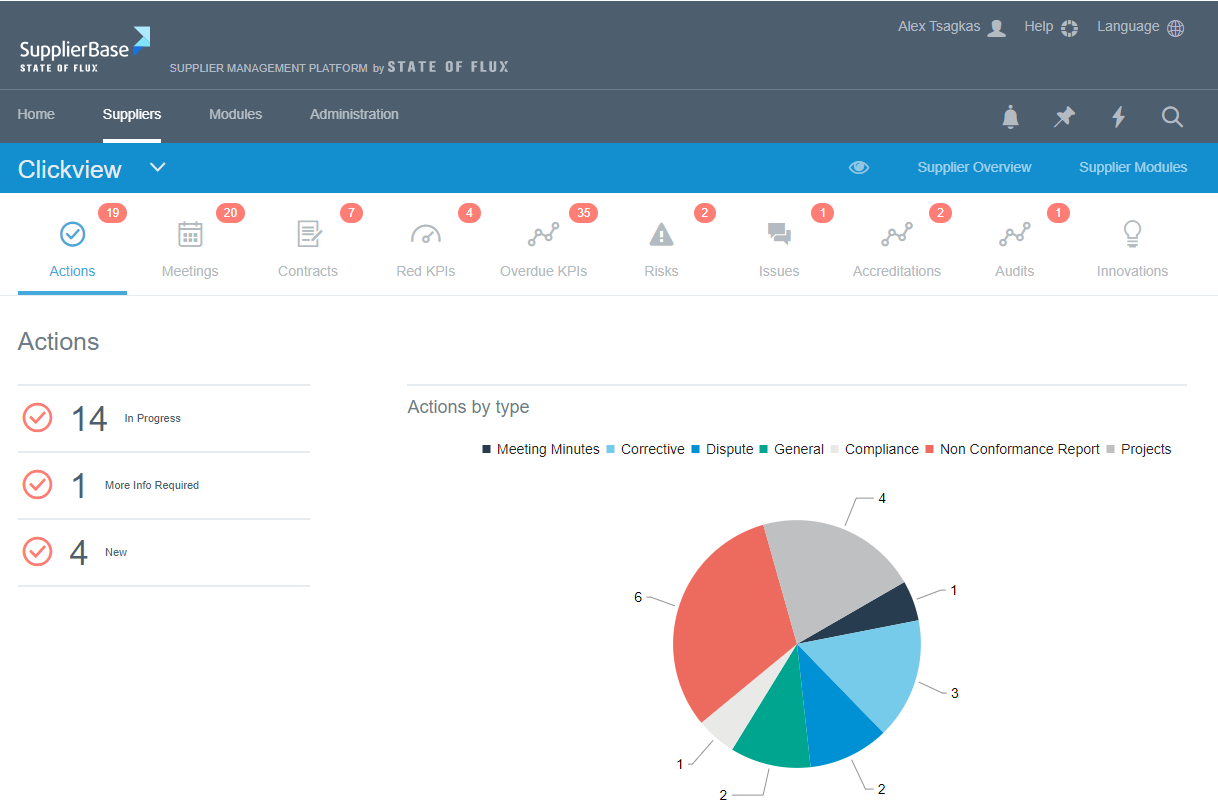Viewport: 1218px width, 807px height.
Task: Open the Issues speech bubble icon
Action: 779,234
